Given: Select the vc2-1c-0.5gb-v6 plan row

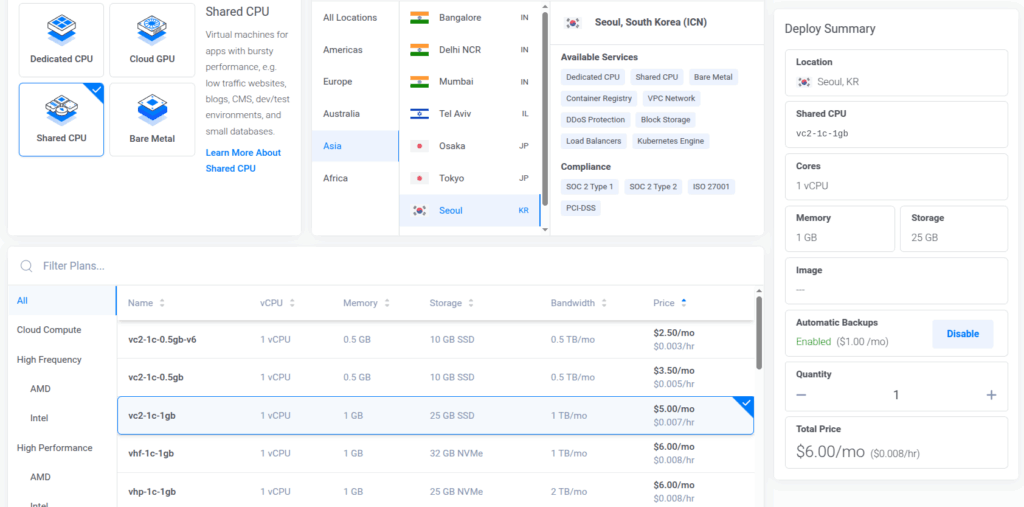Looking at the screenshot, I should [x=436, y=340].
